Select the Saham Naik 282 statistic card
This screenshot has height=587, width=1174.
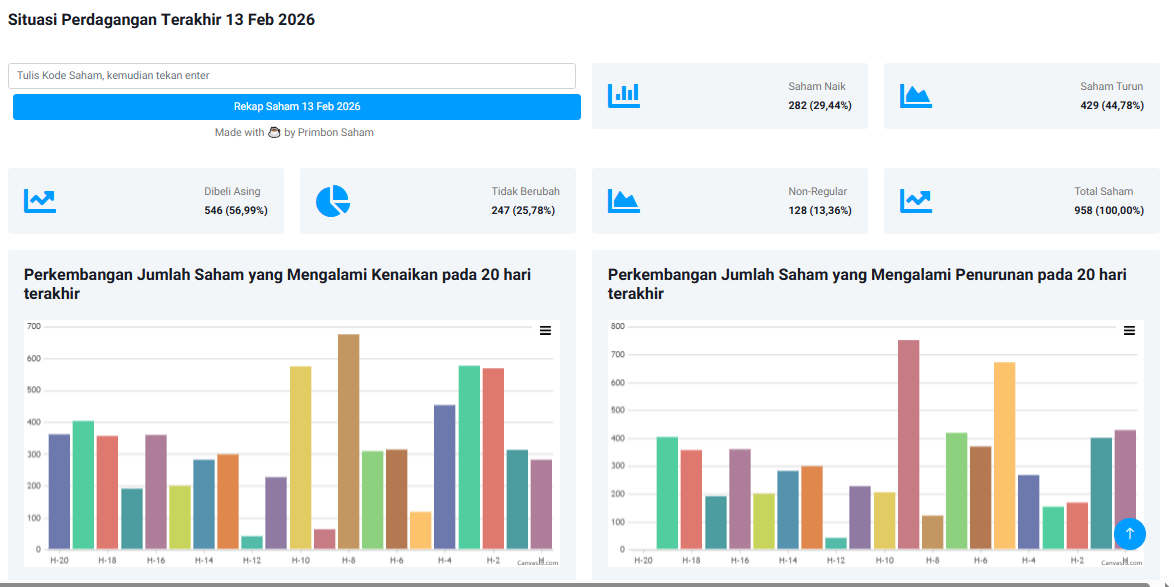727,96
